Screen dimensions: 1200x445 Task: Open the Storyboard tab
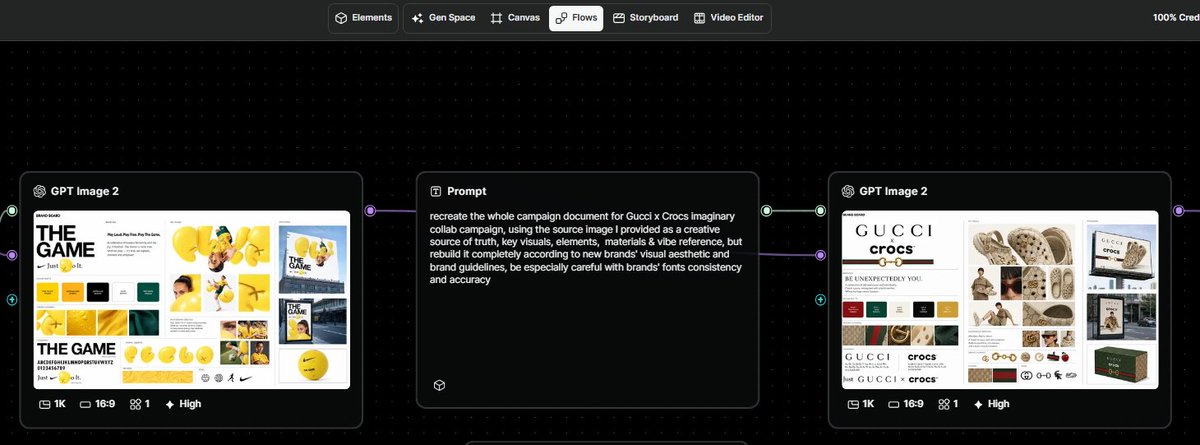tap(645, 18)
